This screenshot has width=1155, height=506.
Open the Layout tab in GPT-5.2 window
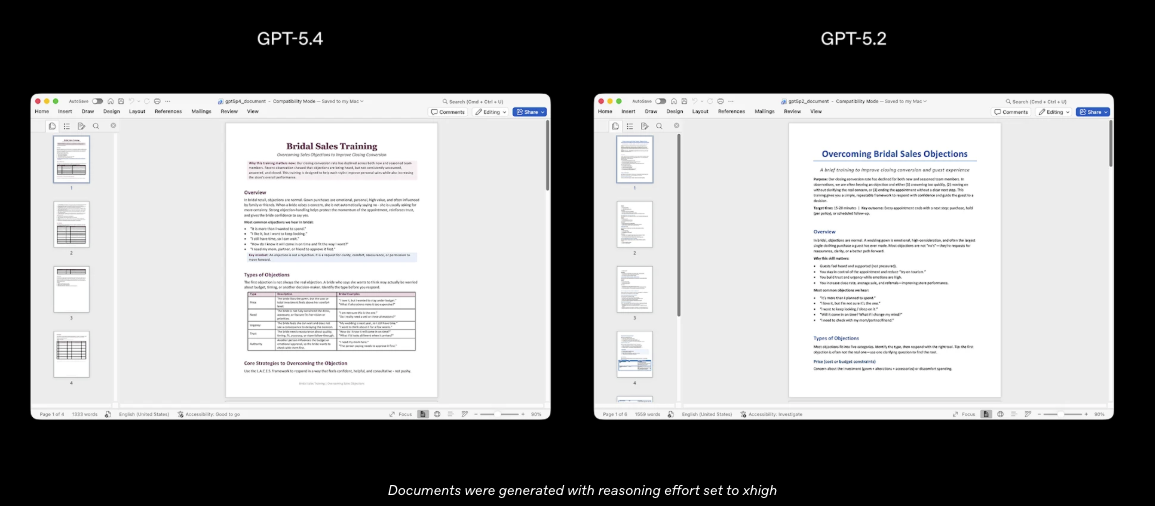tap(701, 111)
